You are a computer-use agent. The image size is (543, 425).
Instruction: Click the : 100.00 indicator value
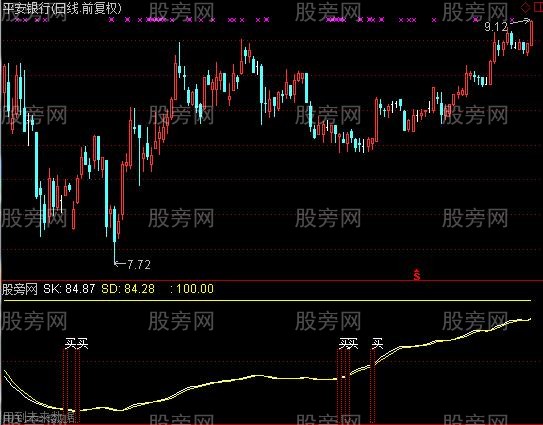pos(192,289)
